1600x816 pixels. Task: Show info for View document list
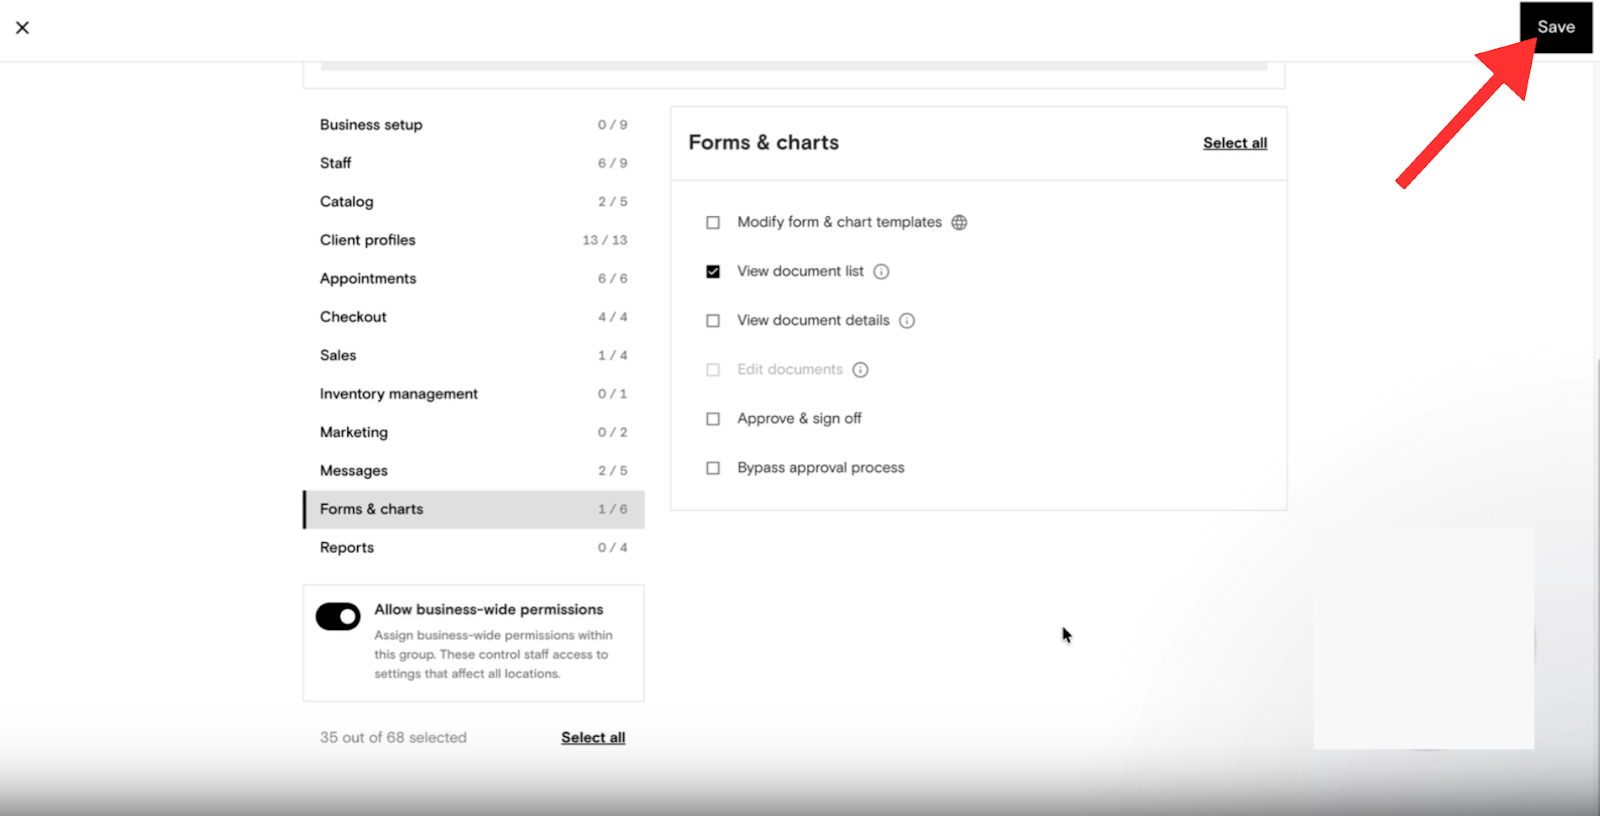tap(881, 271)
